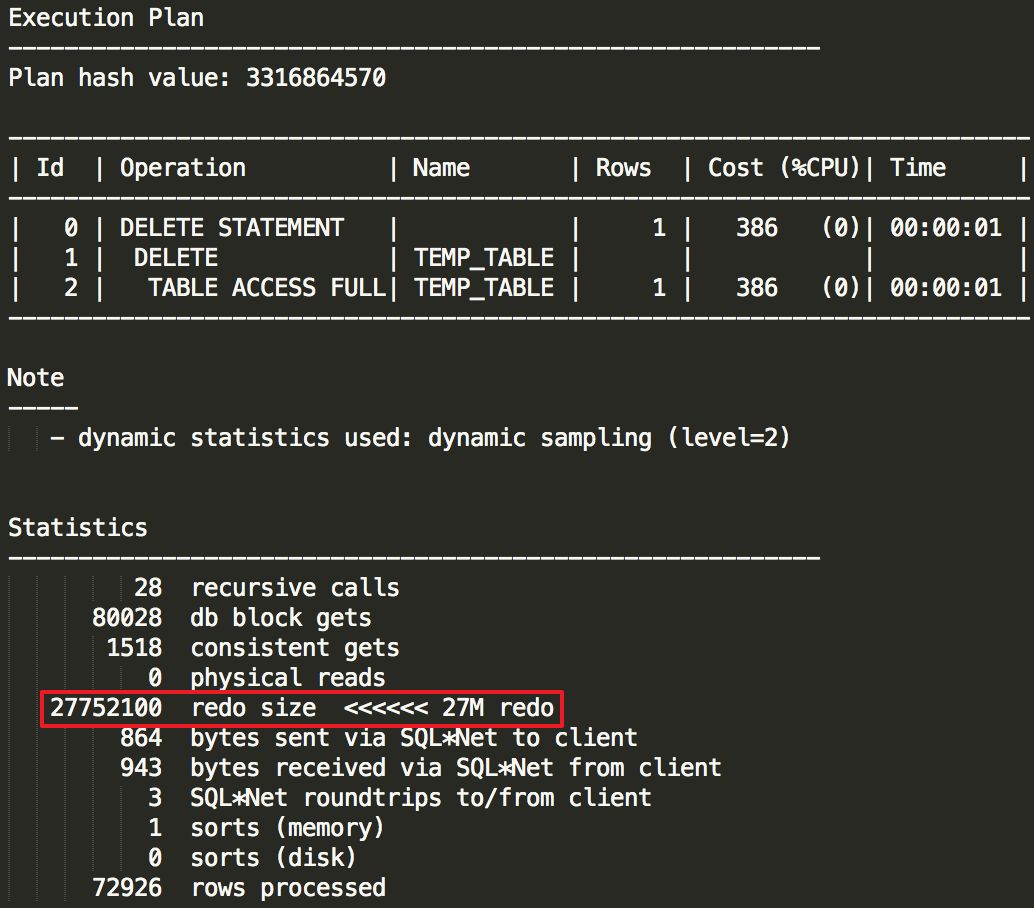The height and width of the screenshot is (908, 1034).
Task: Click the "rows processed" value 72926
Action: (126, 888)
